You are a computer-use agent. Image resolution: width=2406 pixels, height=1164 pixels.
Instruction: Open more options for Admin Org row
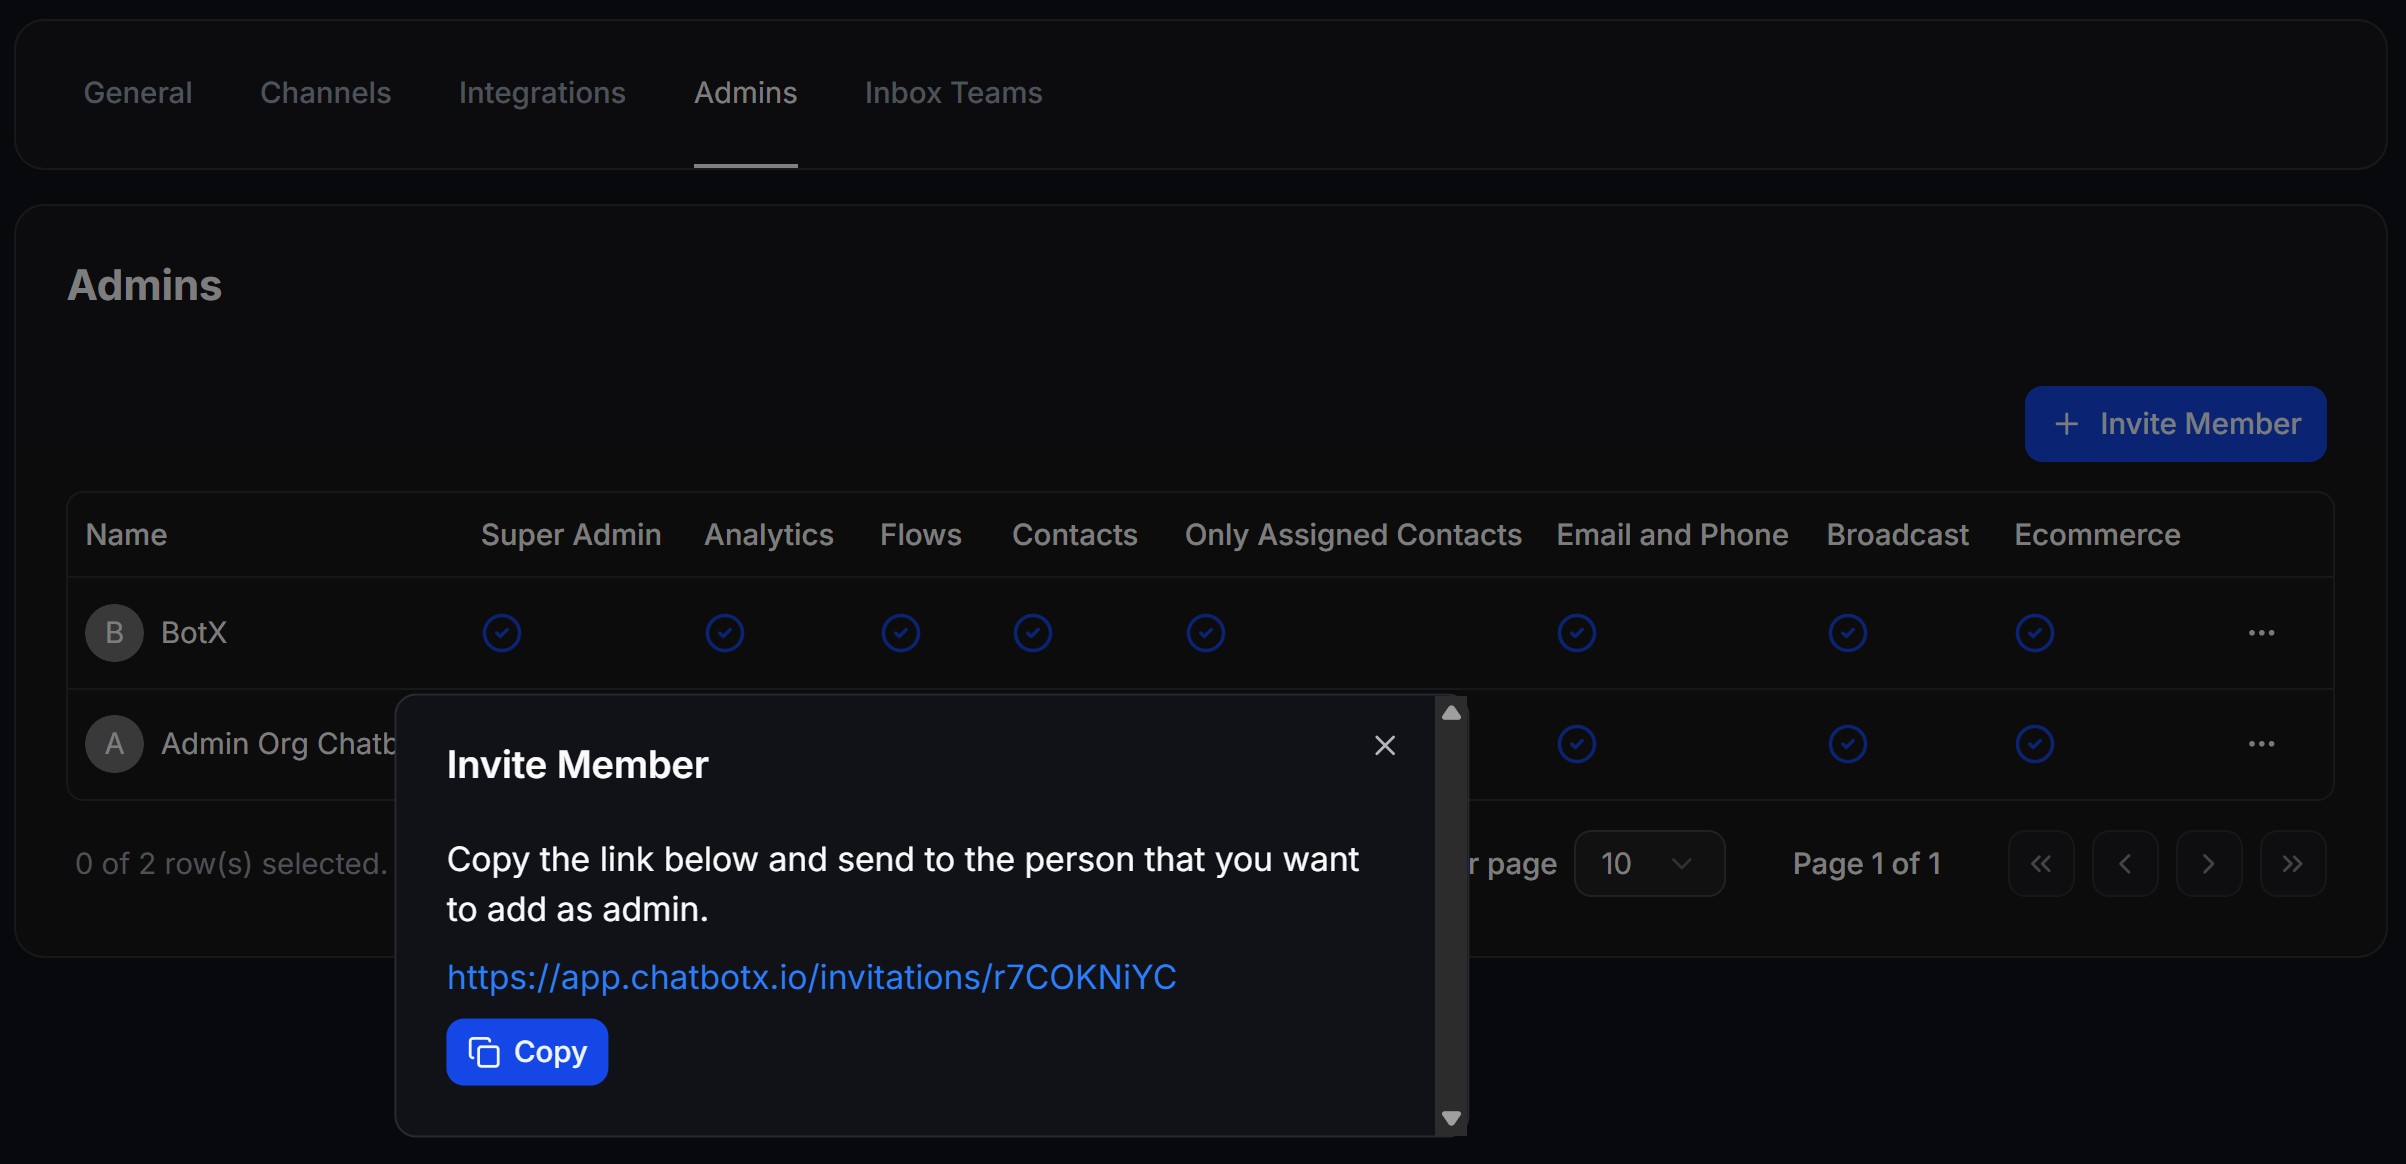point(2262,744)
